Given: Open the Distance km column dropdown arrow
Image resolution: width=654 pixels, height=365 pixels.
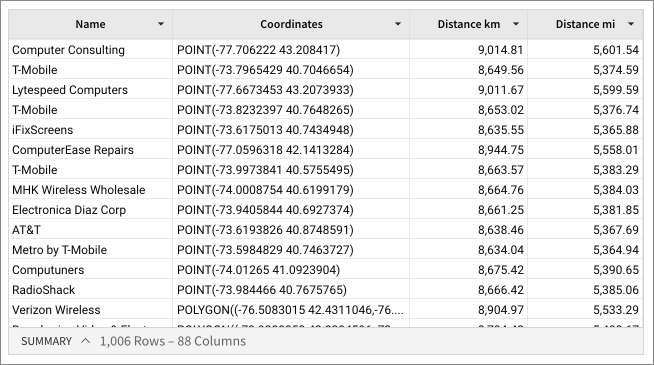Looking at the screenshot, I should point(516,24).
